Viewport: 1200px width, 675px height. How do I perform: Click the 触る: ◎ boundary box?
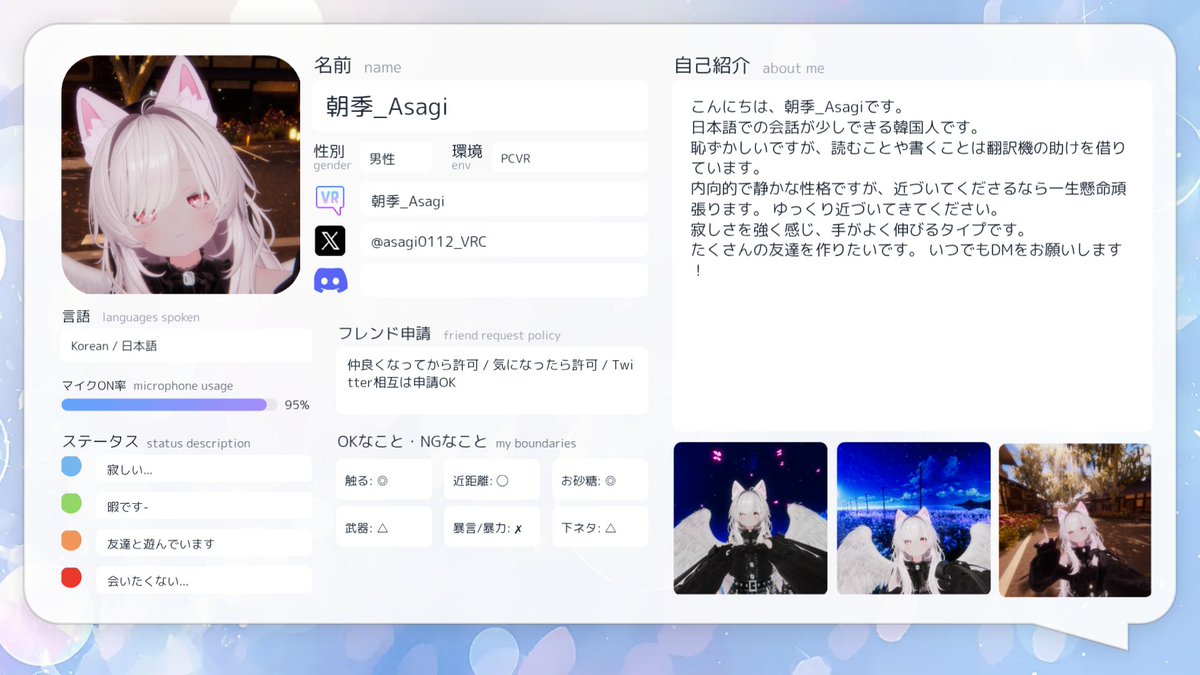(x=384, y=480)
